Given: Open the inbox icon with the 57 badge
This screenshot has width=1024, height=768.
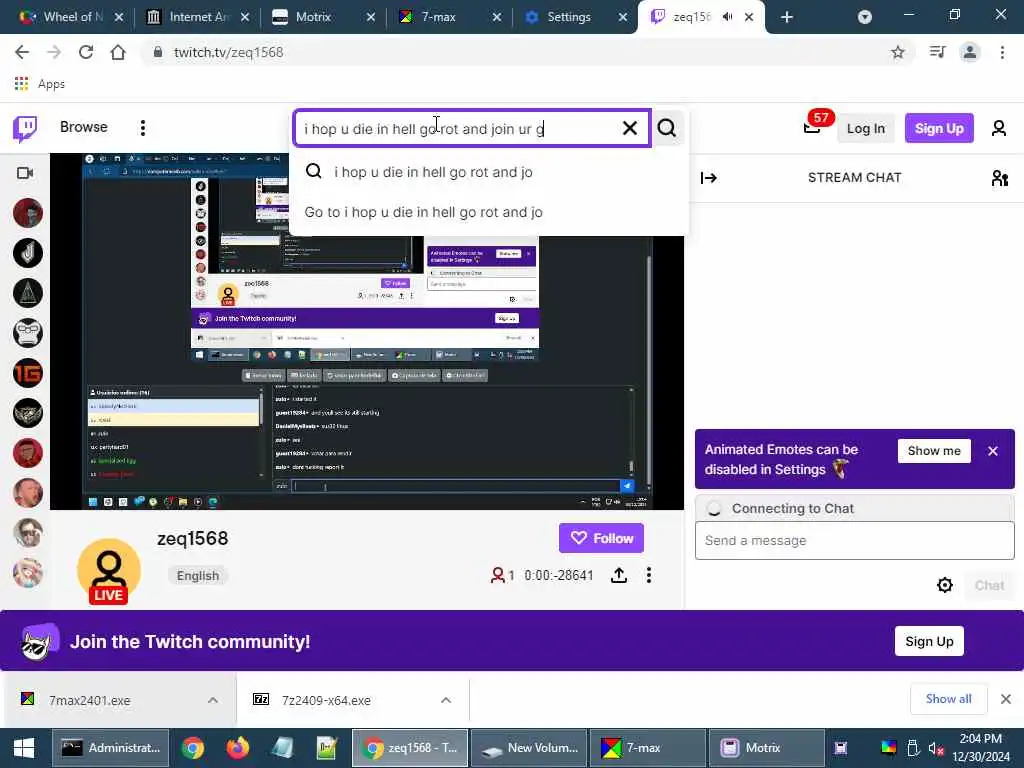Looking at the screenshot, I should point(812,127).
